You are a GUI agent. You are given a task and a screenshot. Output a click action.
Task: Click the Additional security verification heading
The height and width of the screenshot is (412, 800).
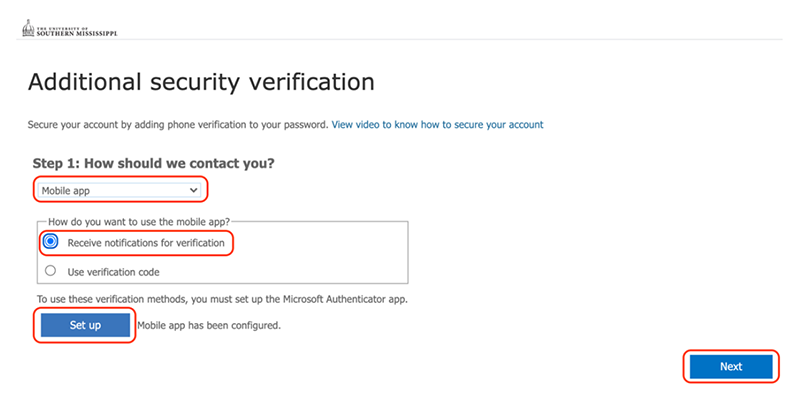coord(201,83)
